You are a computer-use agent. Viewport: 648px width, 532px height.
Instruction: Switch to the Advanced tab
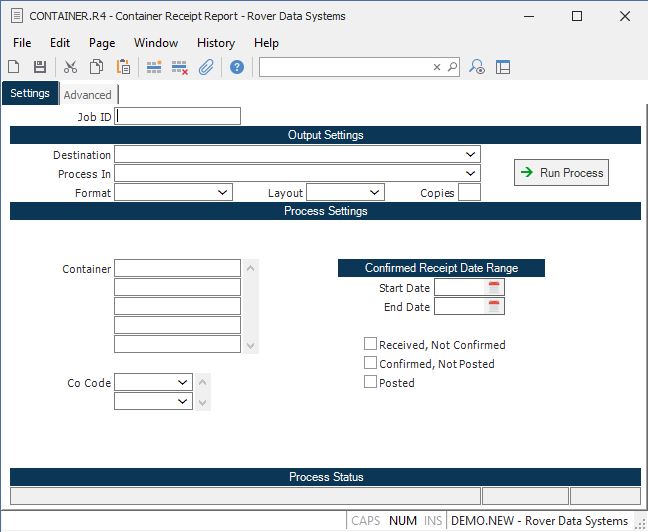pos(88,95)
